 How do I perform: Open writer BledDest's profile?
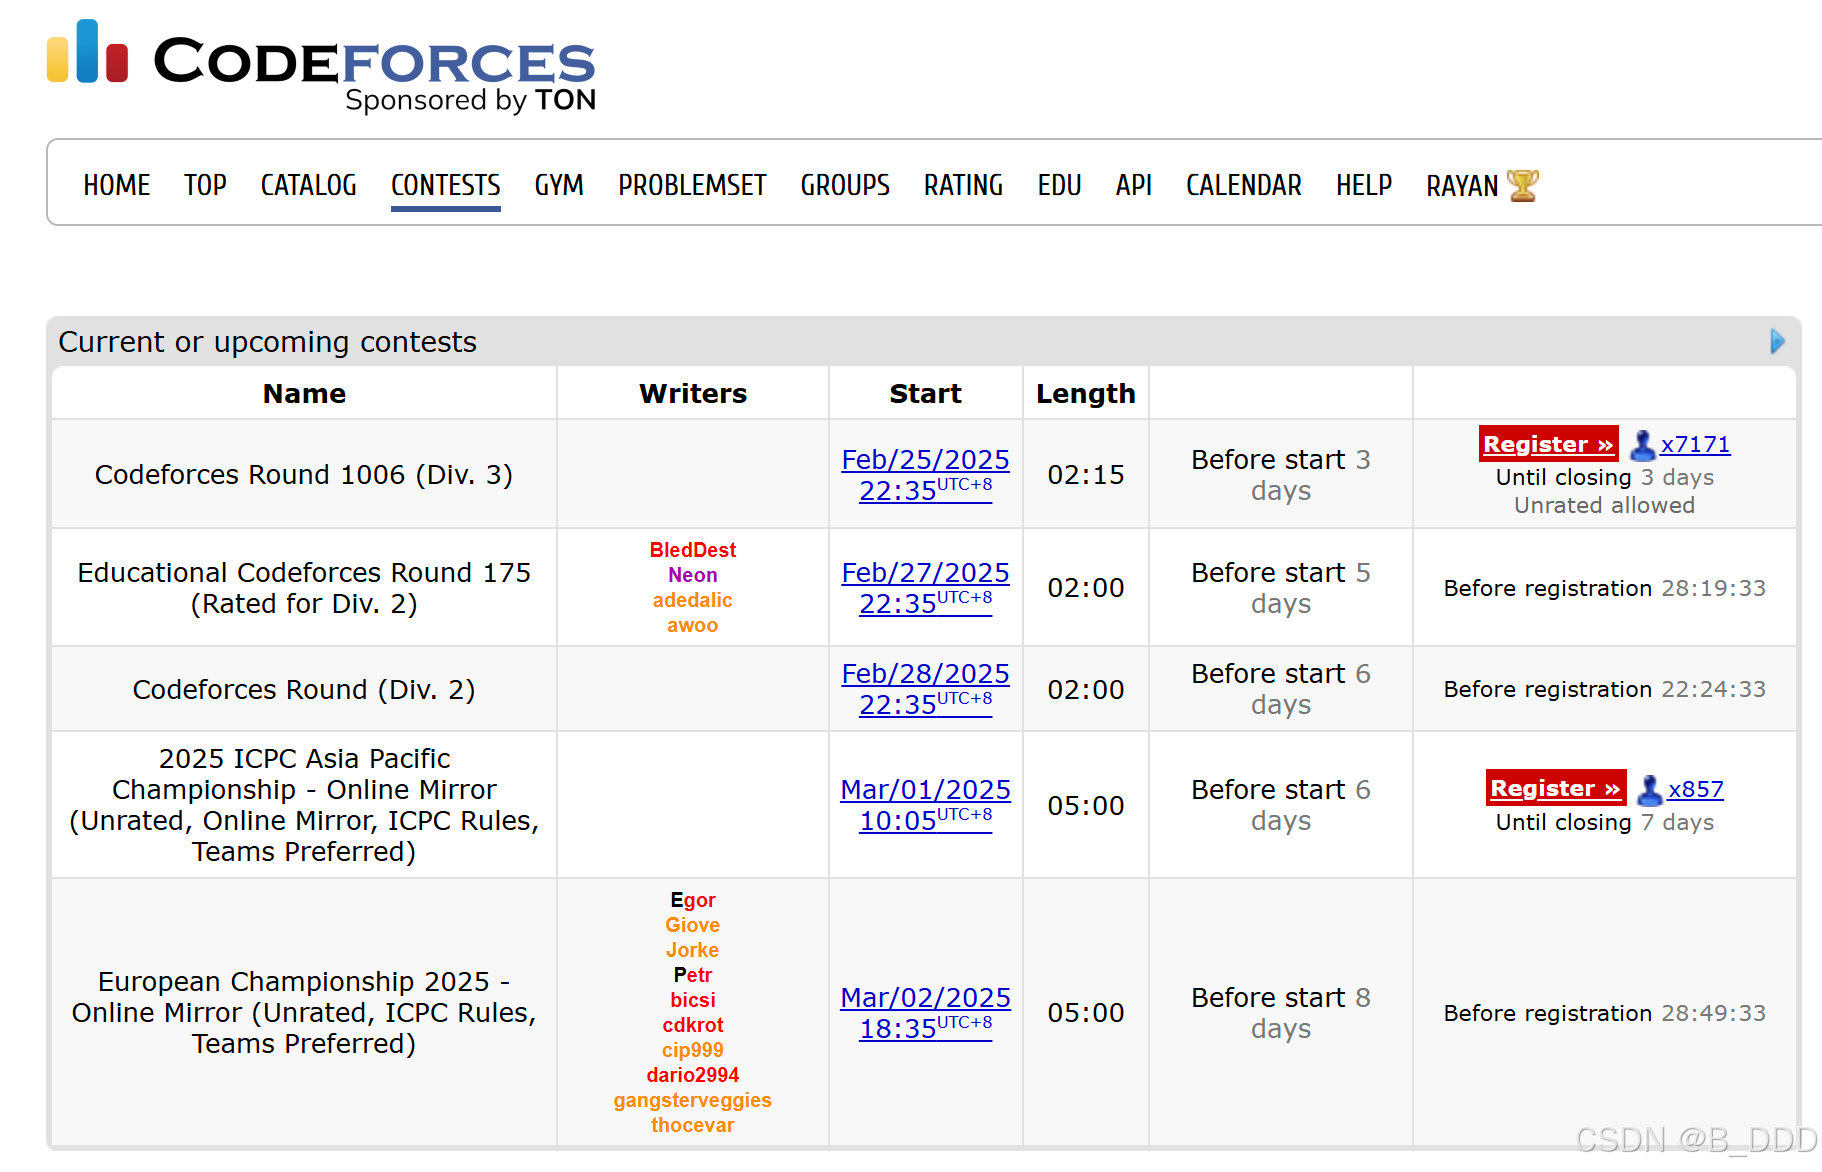click(692, 550)
